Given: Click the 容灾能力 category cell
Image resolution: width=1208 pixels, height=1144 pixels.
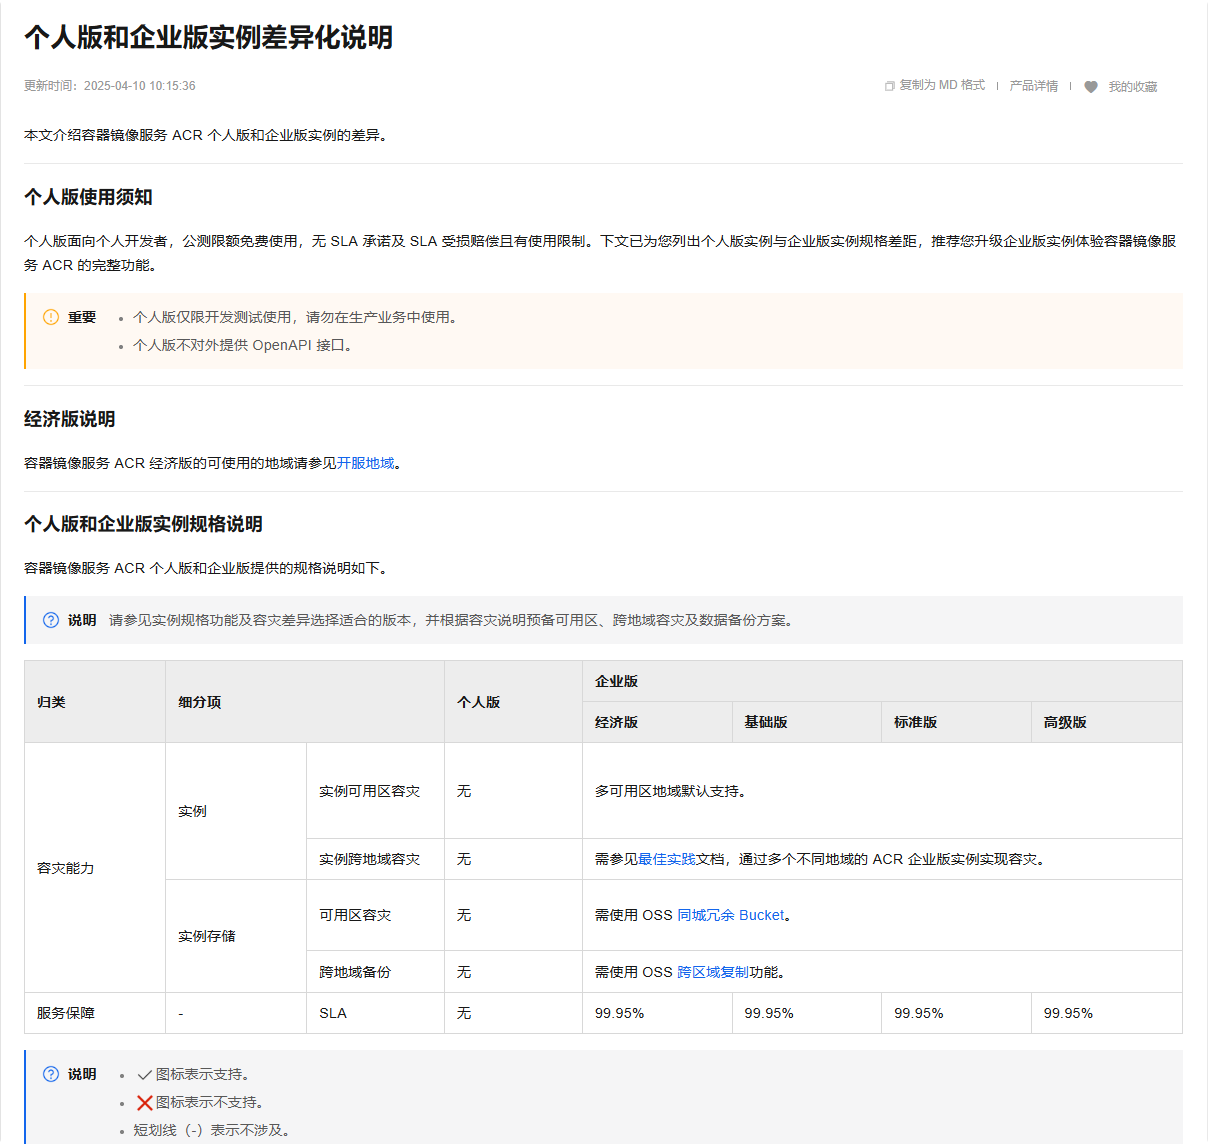Looking at the screenshot, I should [66, 868].
